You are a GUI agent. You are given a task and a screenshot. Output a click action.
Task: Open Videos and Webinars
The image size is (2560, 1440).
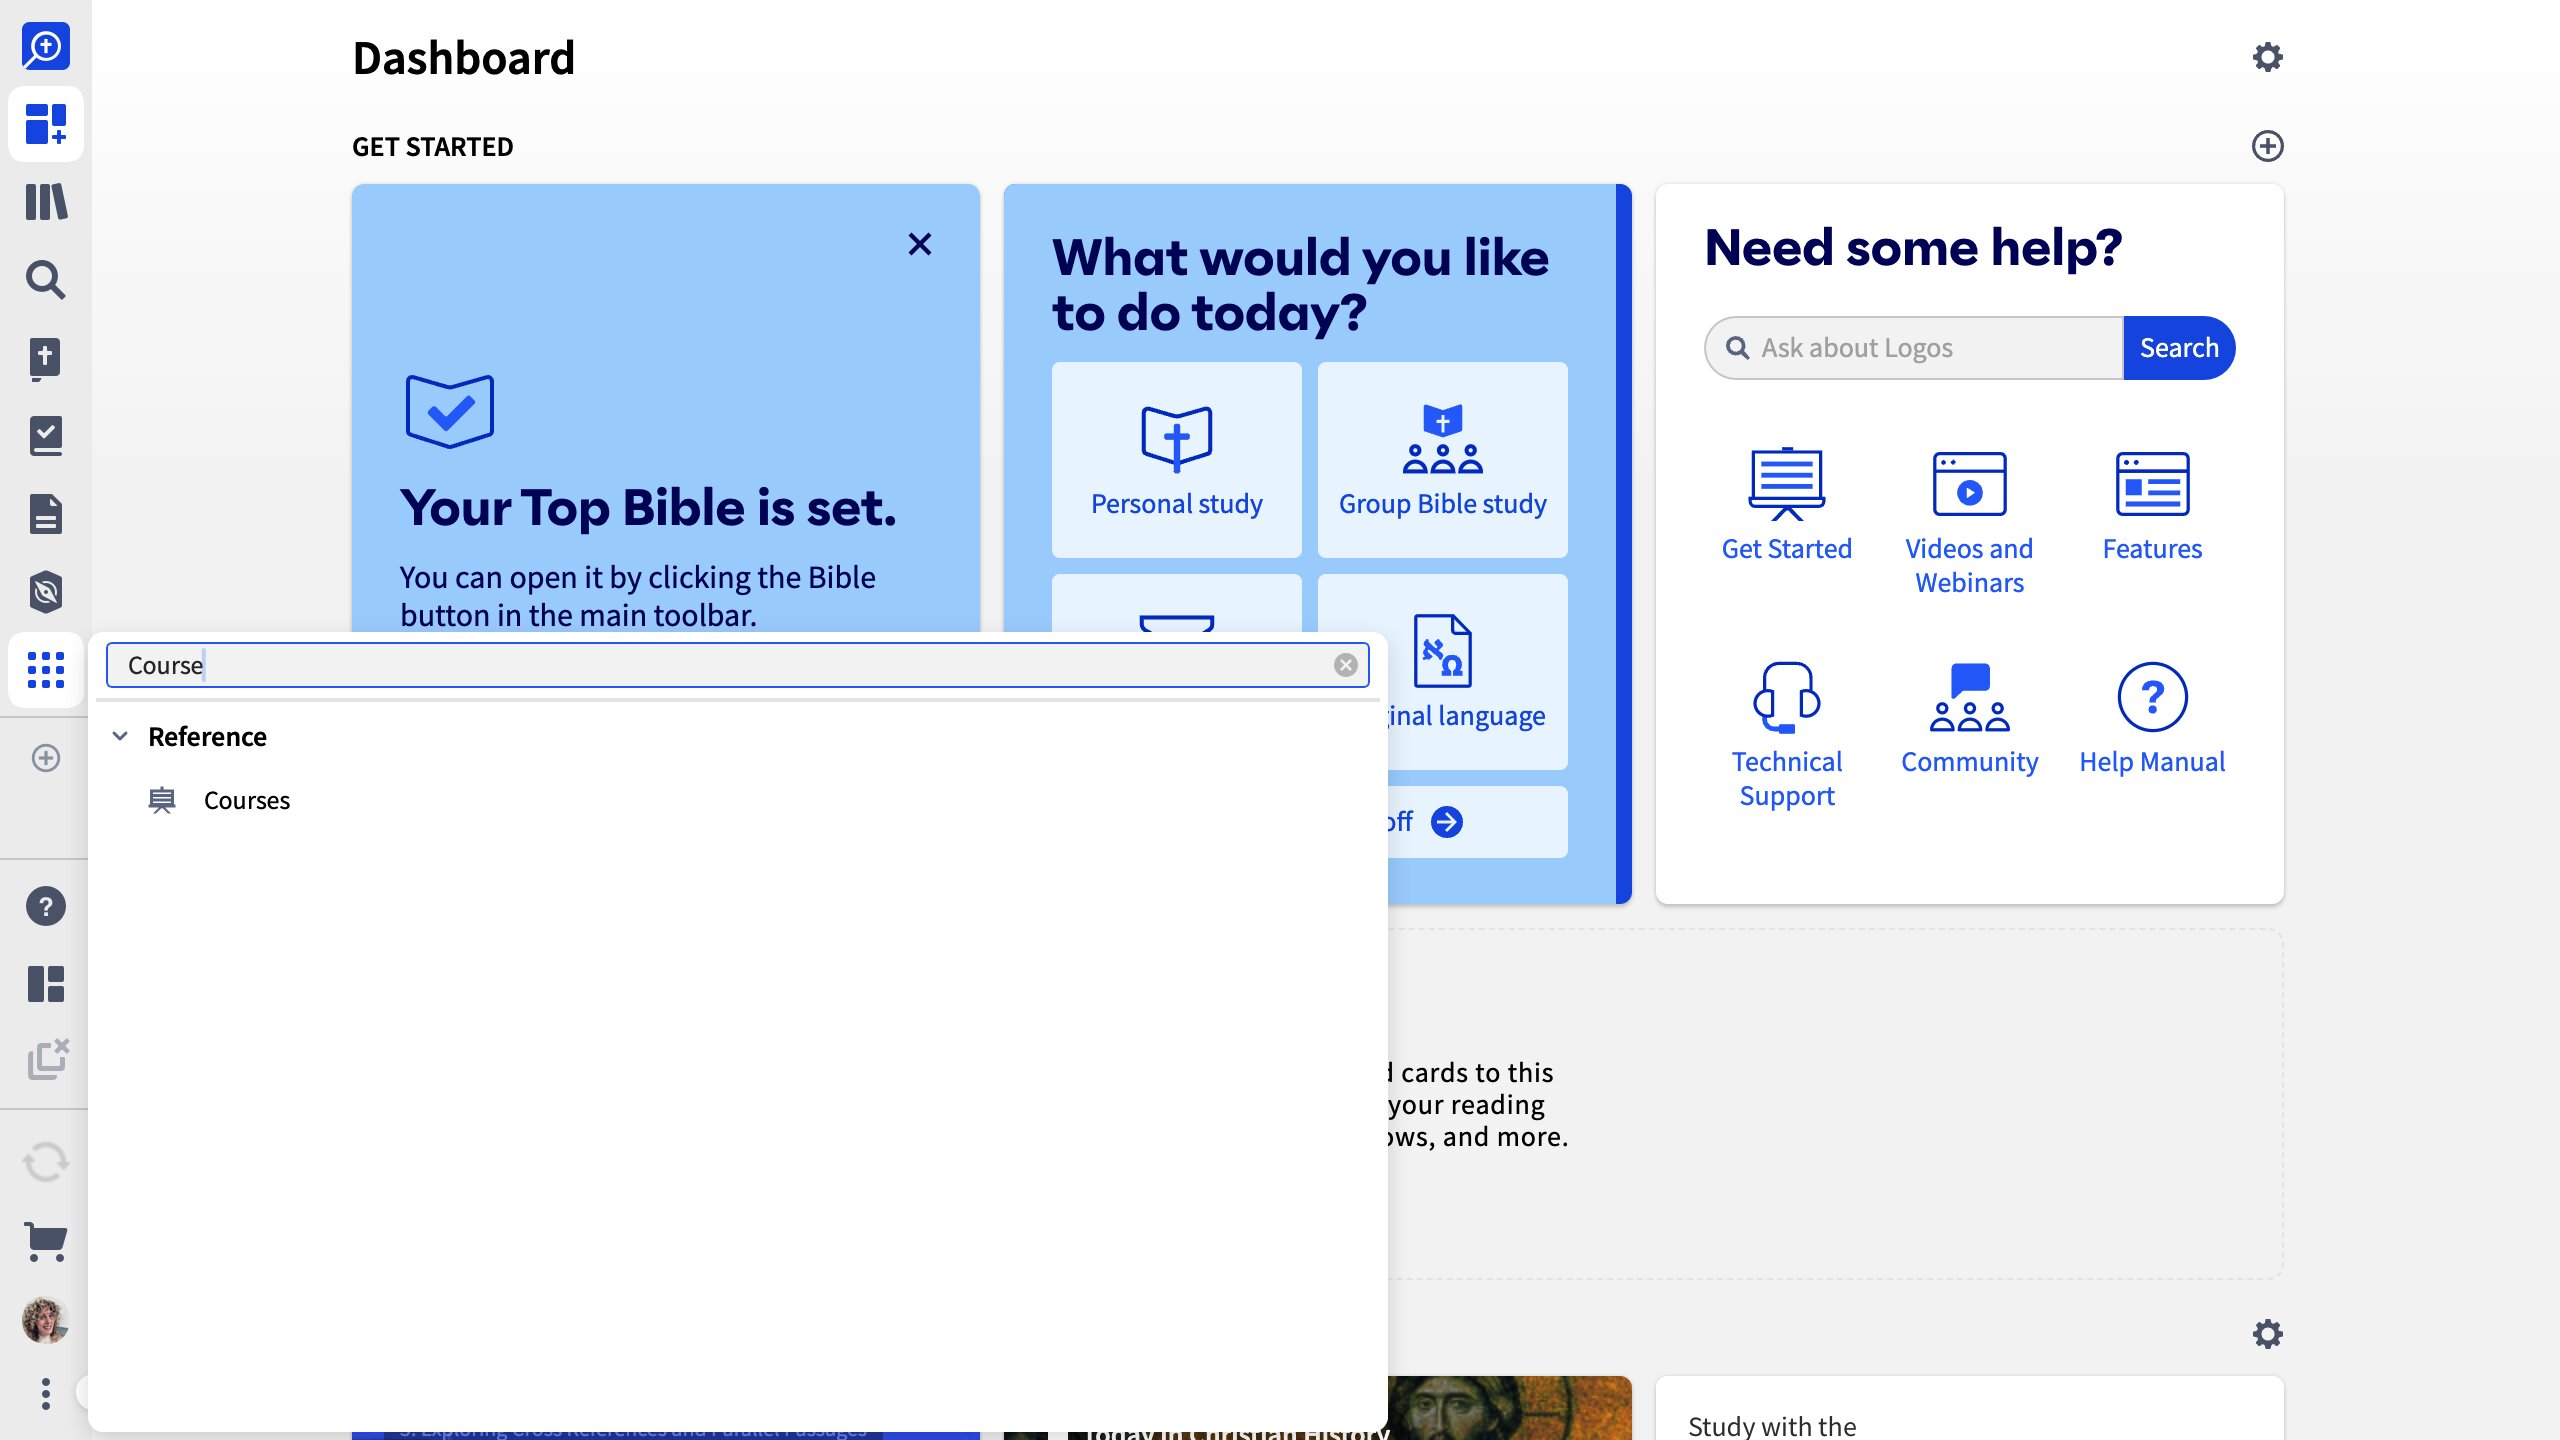1969,522
